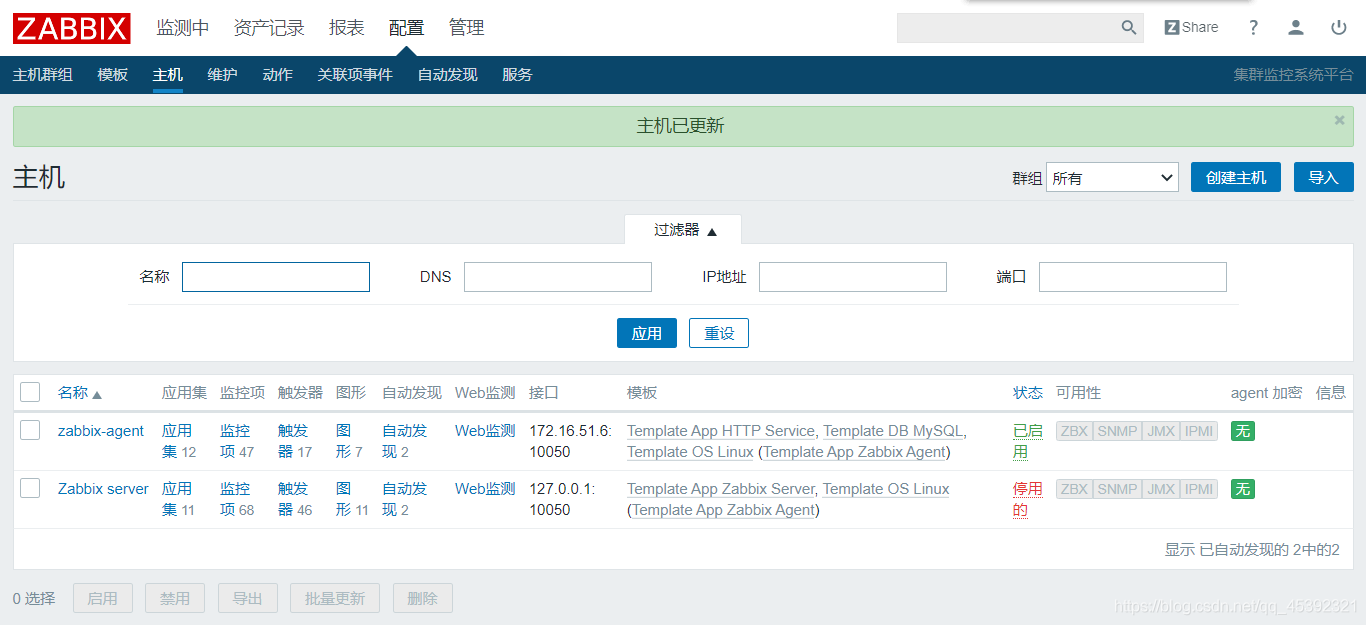Screen dimensions: 1366x625
Task: Open the Share link with Z icon
Action: click(1191, 28)
